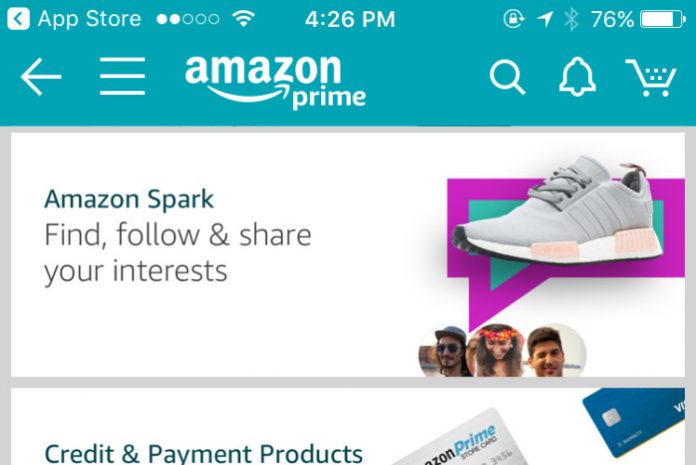Open the search magnifier icon

tap(507, 78)
